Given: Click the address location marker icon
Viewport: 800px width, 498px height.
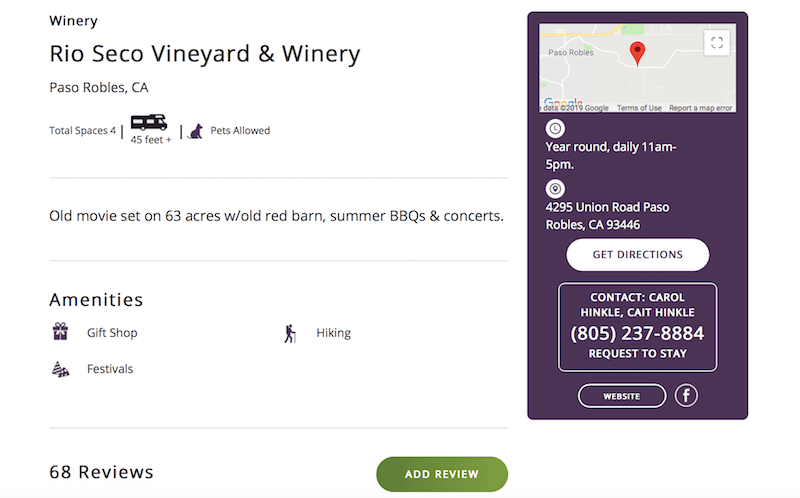Looking at the screenshot, I should [555, 189].
